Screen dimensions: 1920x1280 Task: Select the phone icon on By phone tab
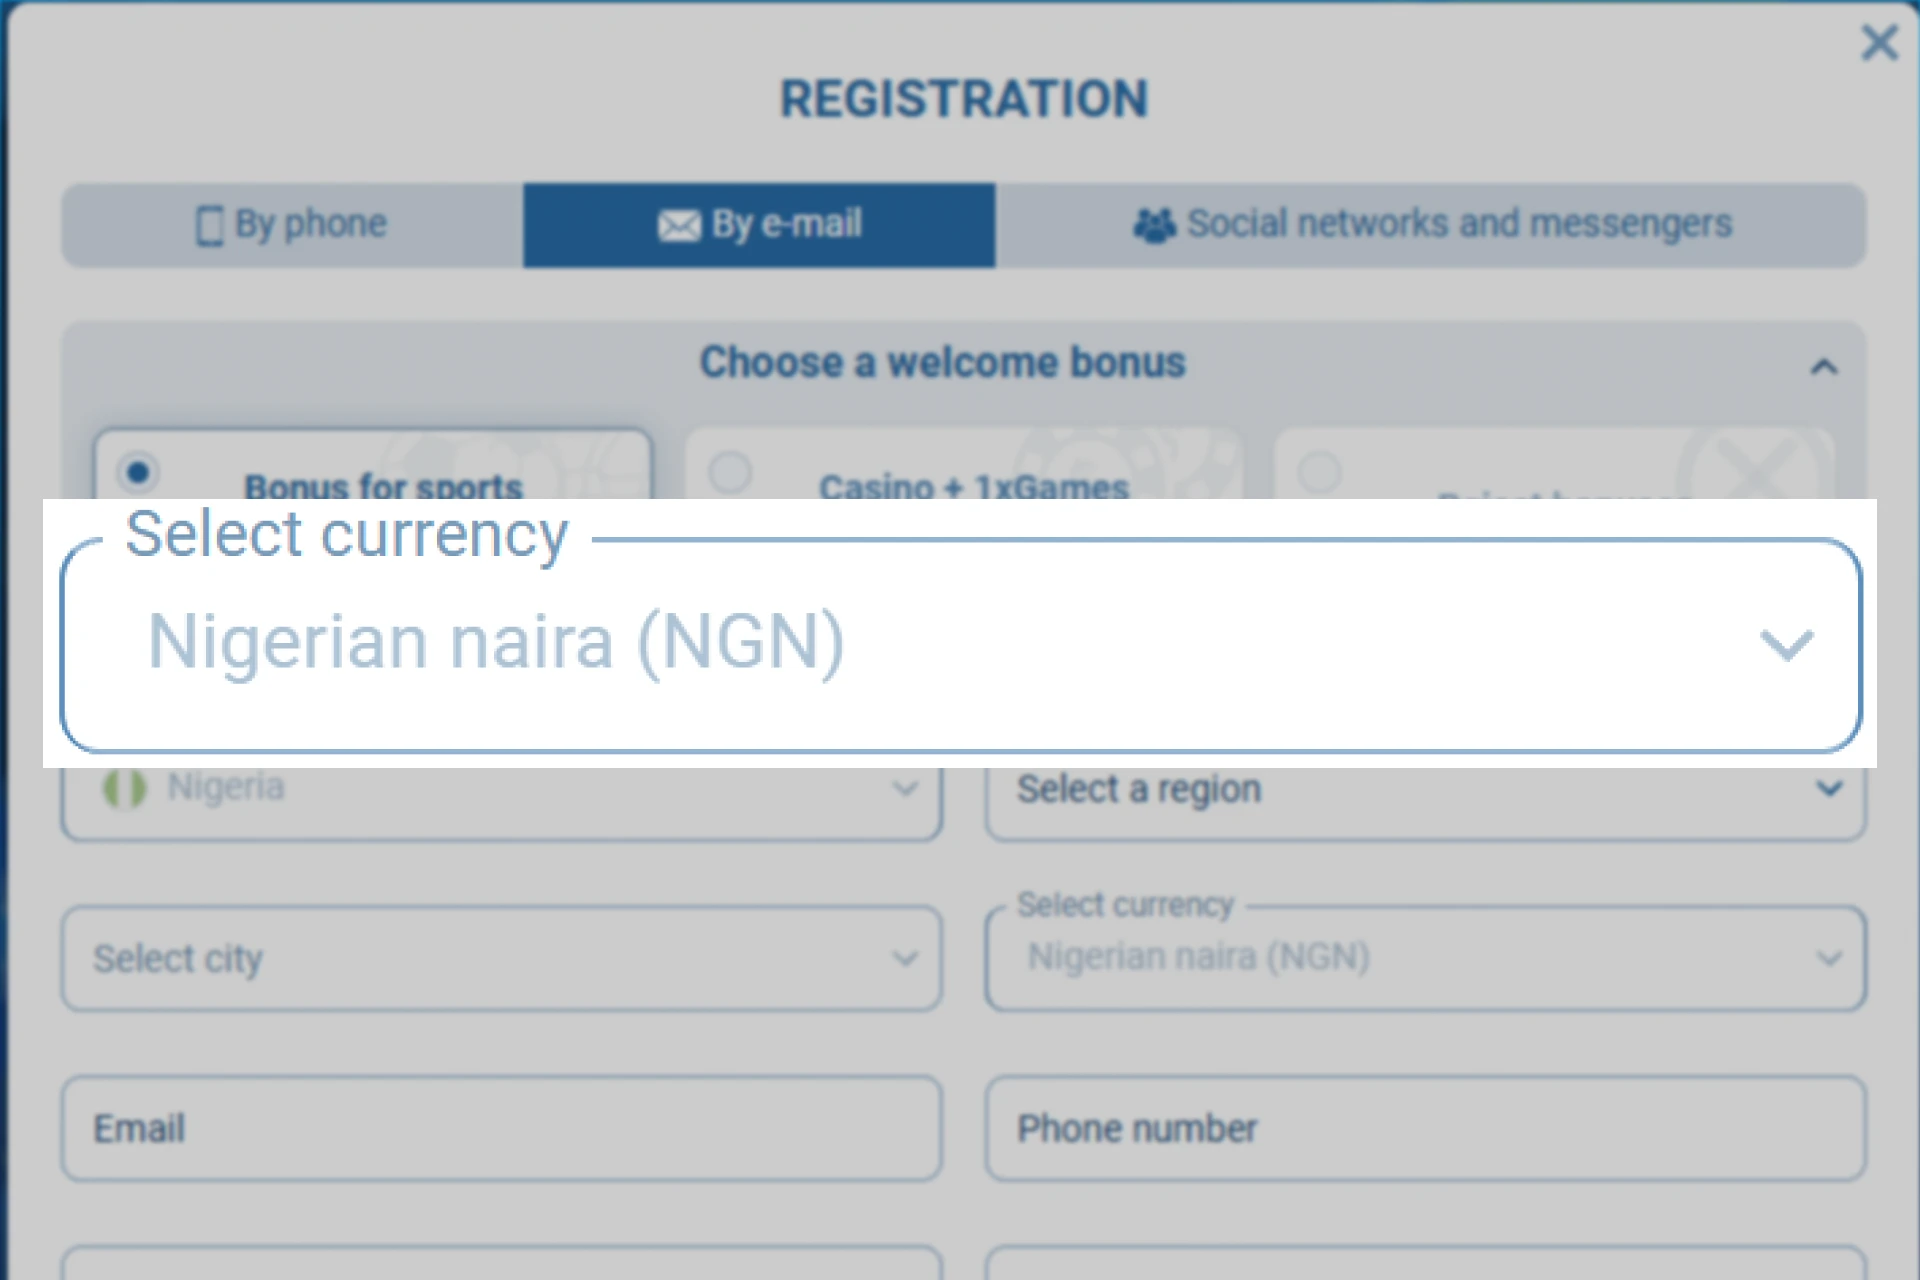(x=211, y=225)
